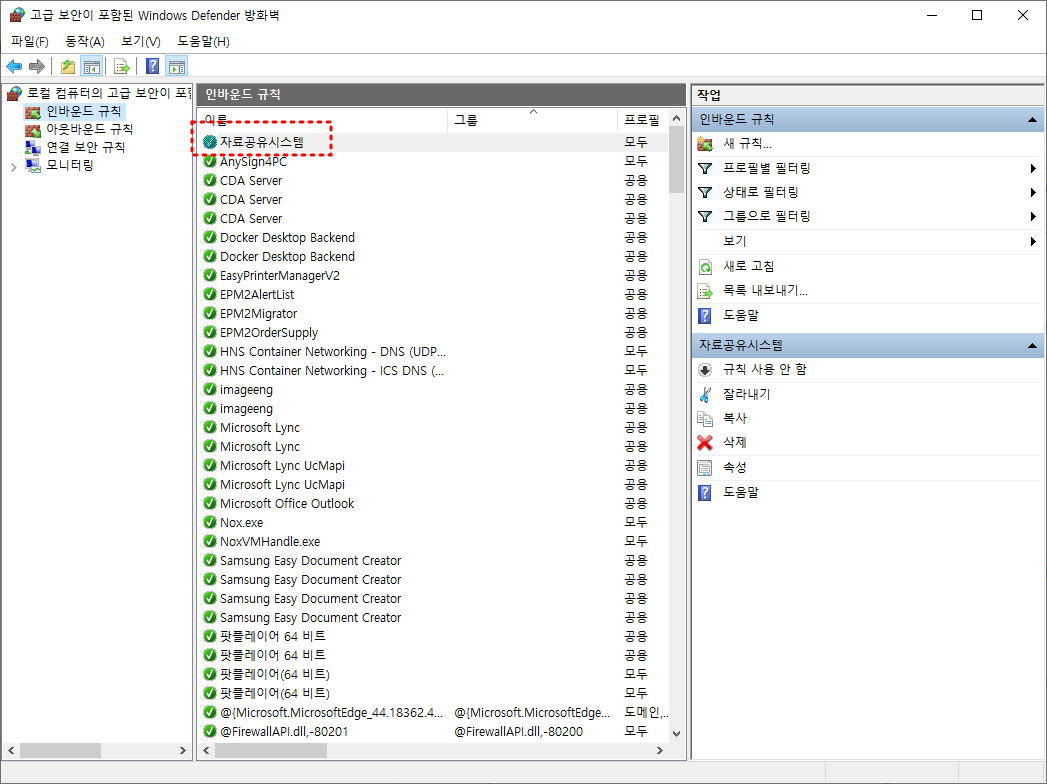Screen dimensions: 1047x784
Task: Select the Docker Desktop Backend first row
Action: [x=434, y=238]
